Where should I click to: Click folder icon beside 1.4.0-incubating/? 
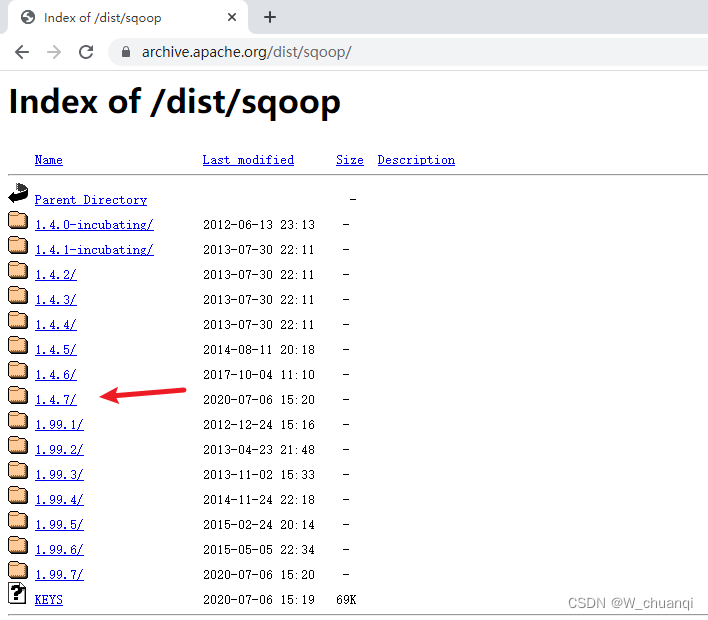[18, 220]
